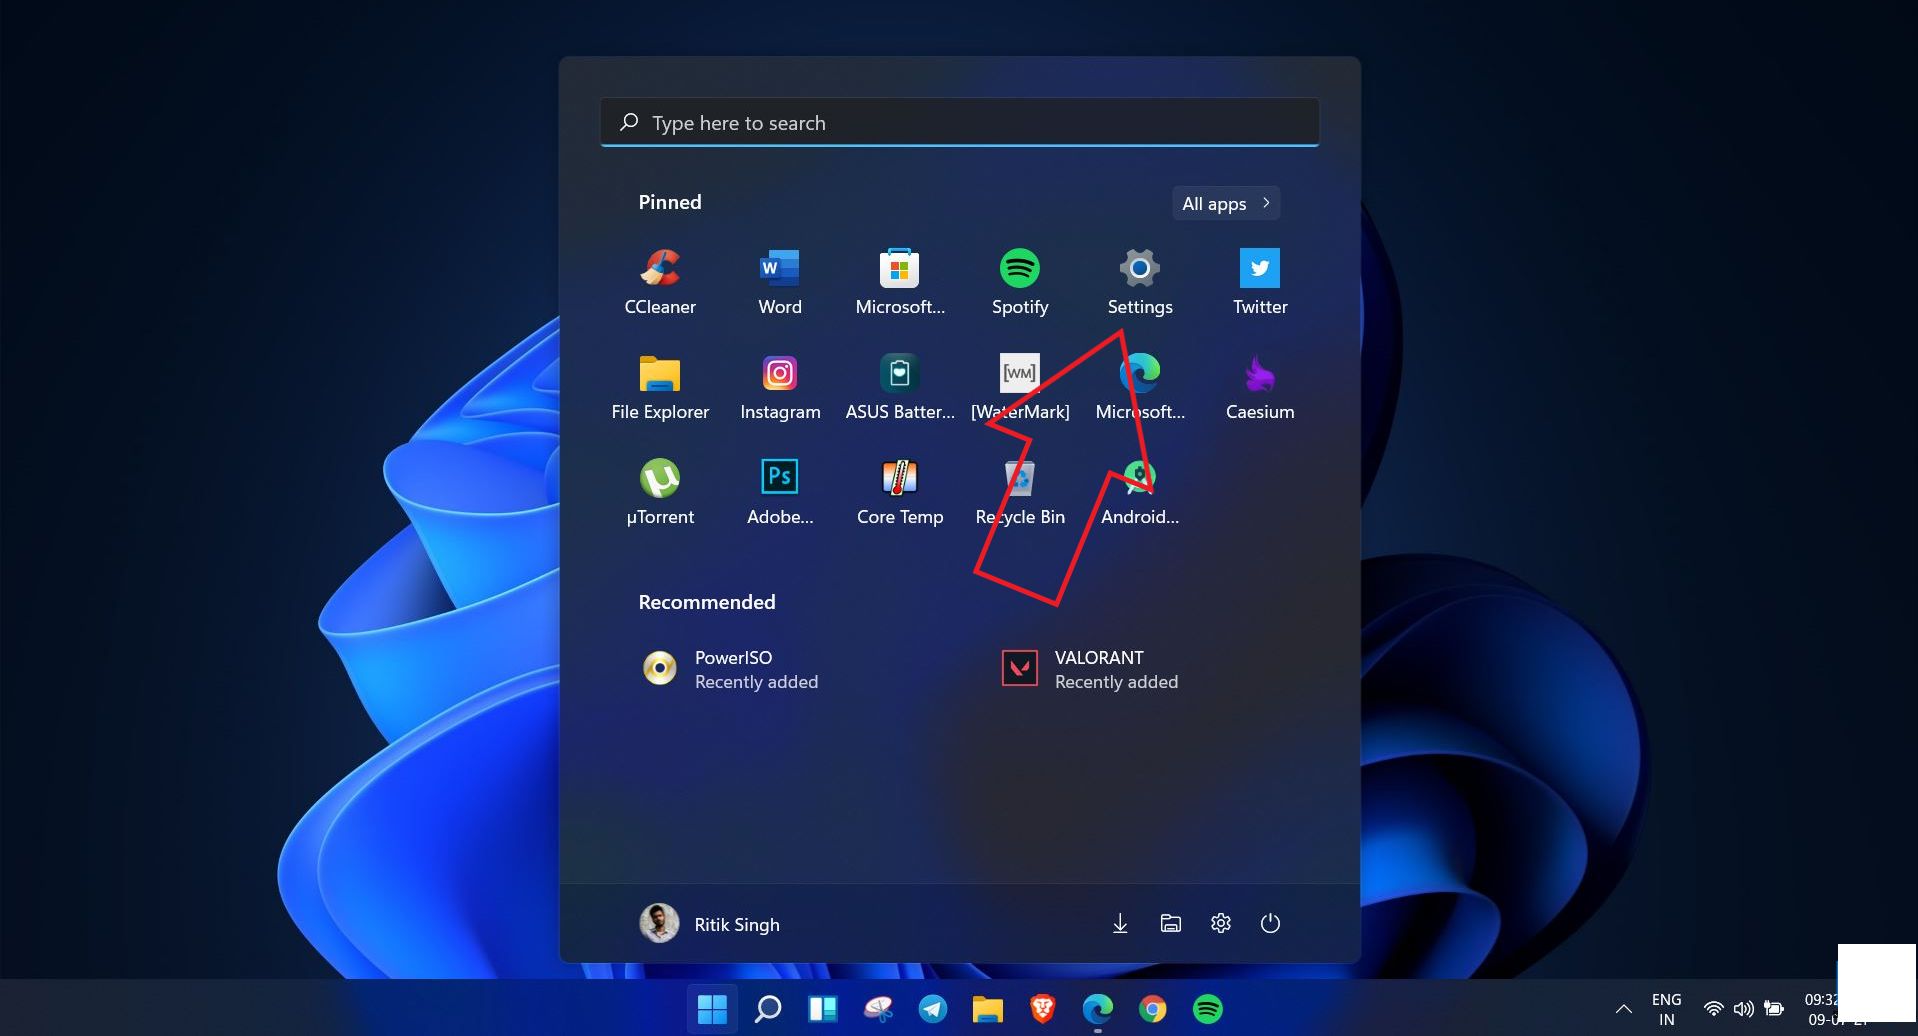Open the Power options button

coord(1270,923)
